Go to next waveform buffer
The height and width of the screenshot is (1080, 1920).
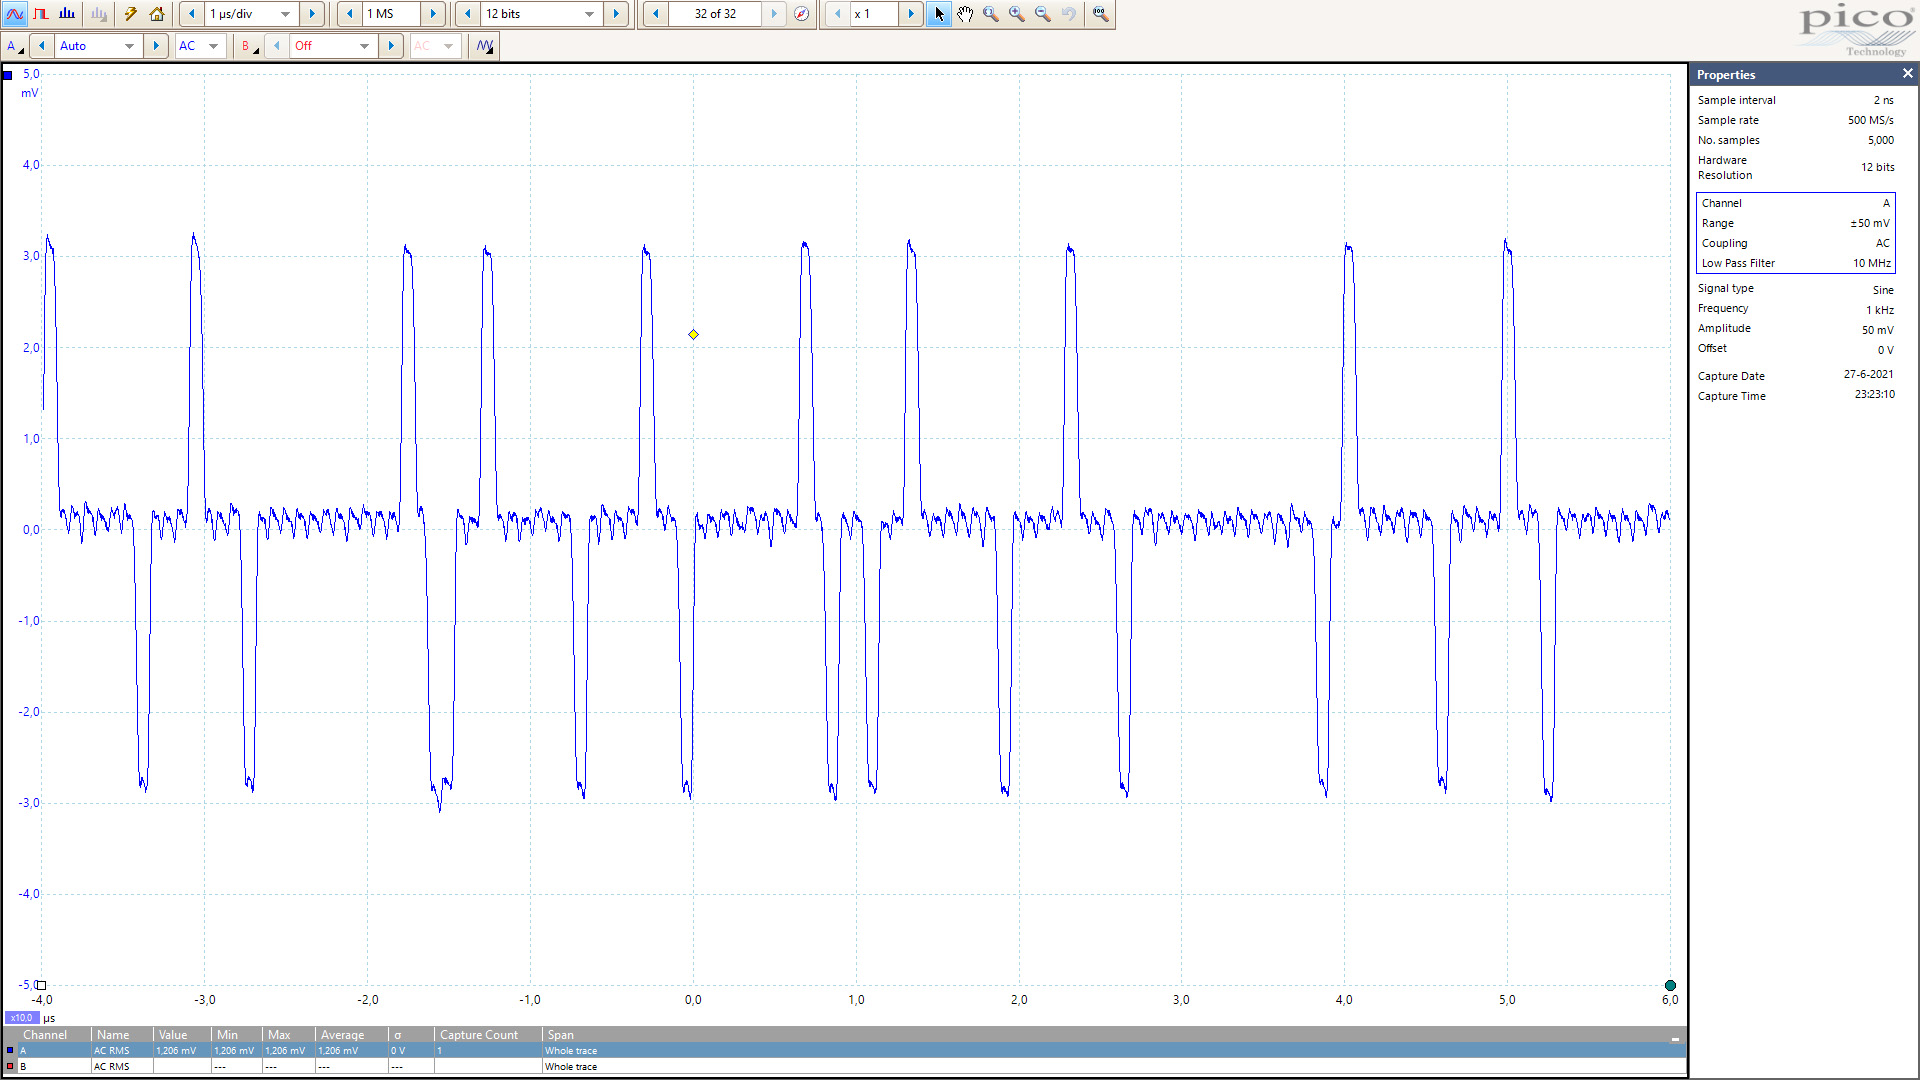[x=774, y=14]
